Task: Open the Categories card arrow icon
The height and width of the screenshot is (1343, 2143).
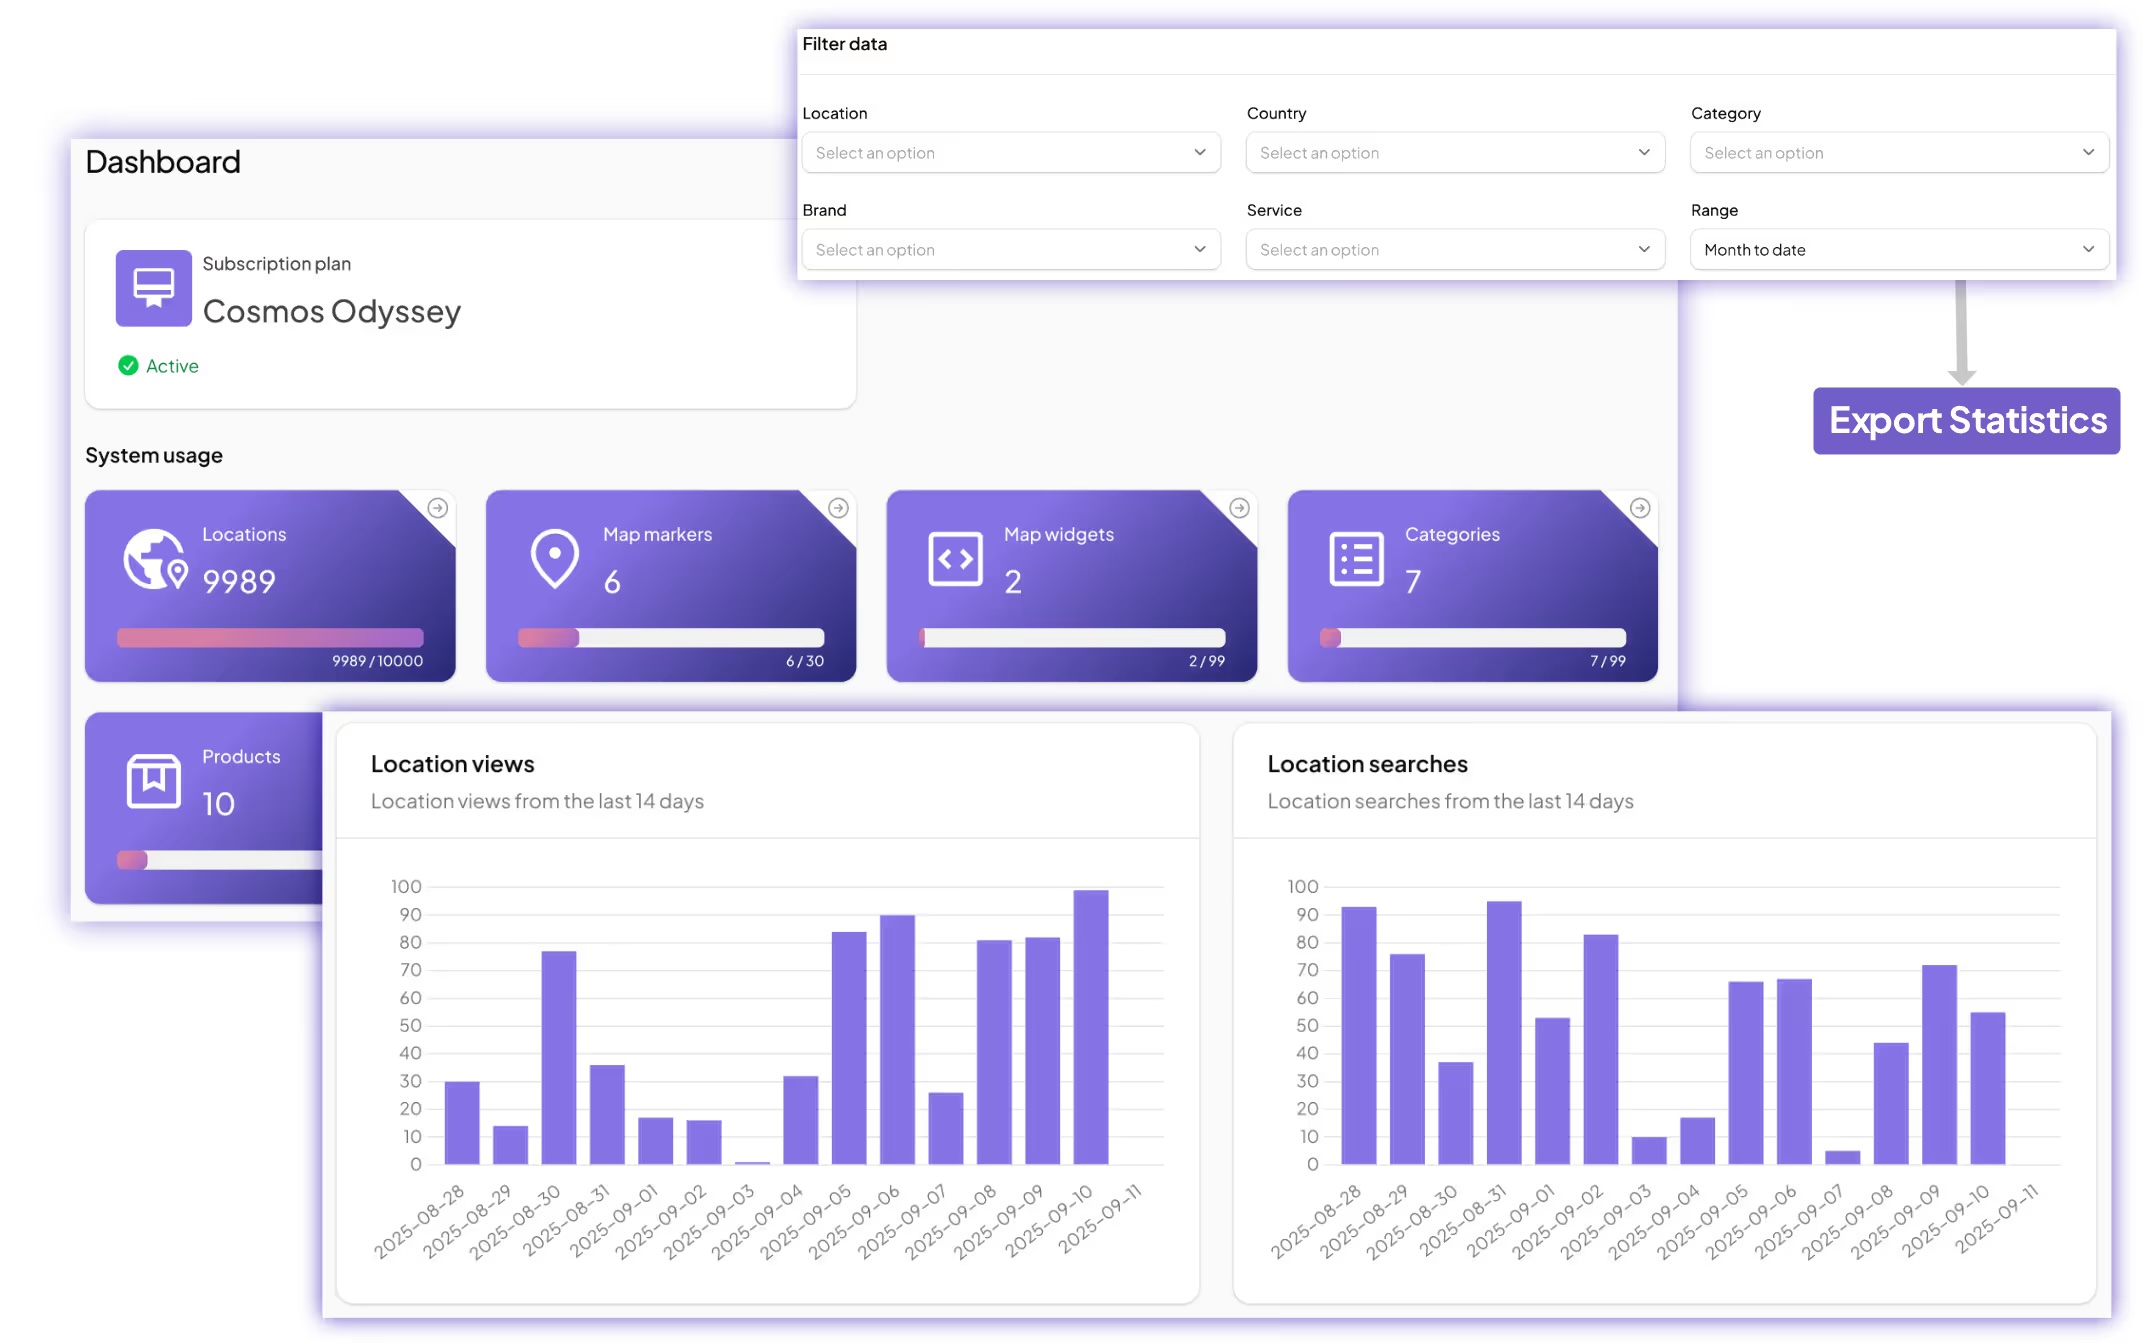Action: (1640, 508)
